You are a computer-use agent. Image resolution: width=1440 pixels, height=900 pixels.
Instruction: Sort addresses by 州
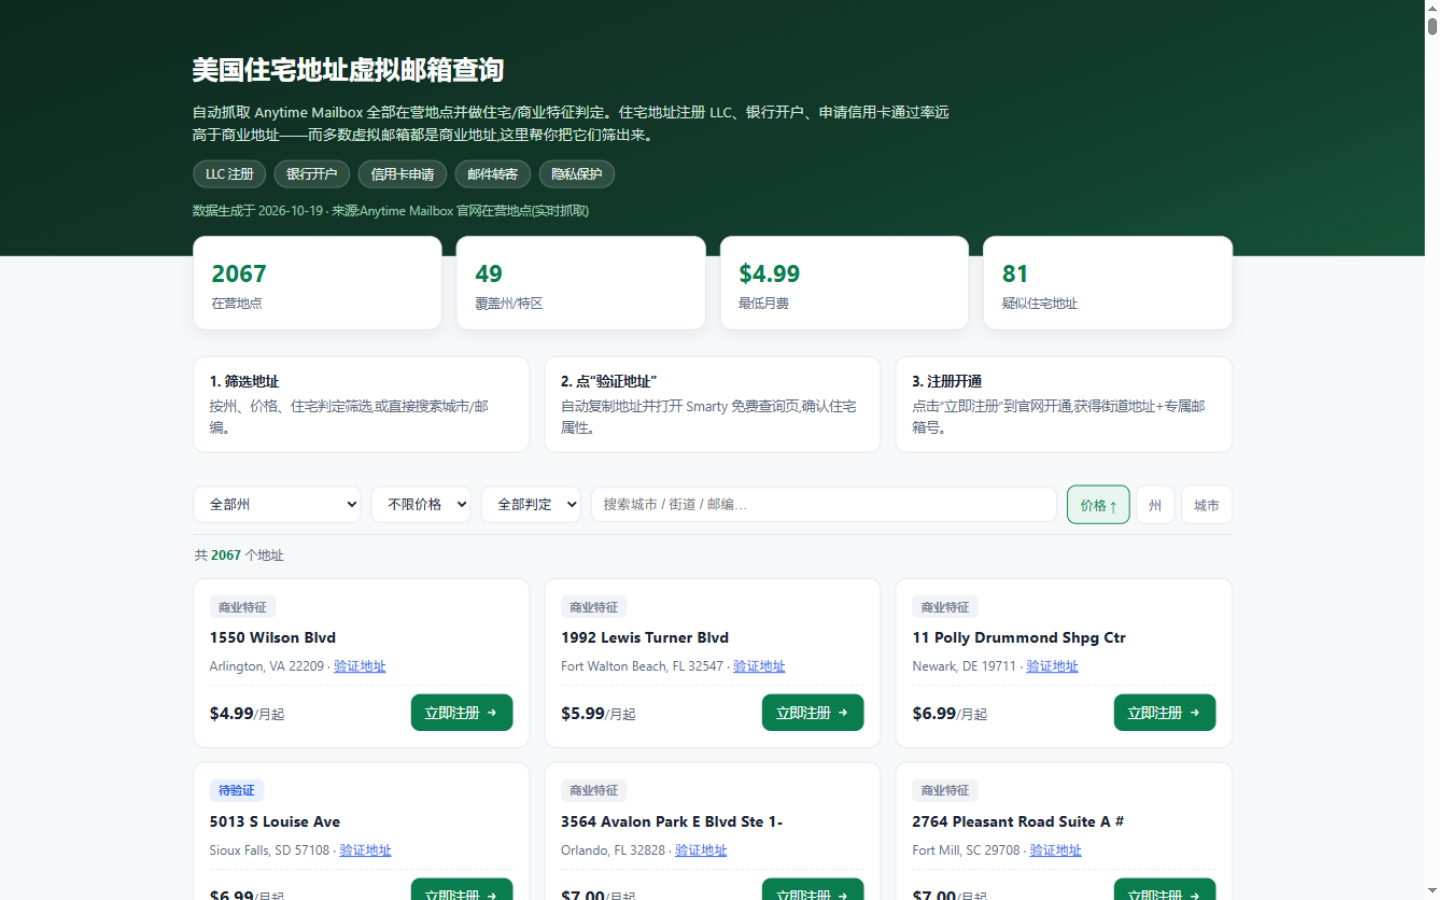pos(1155,505)
